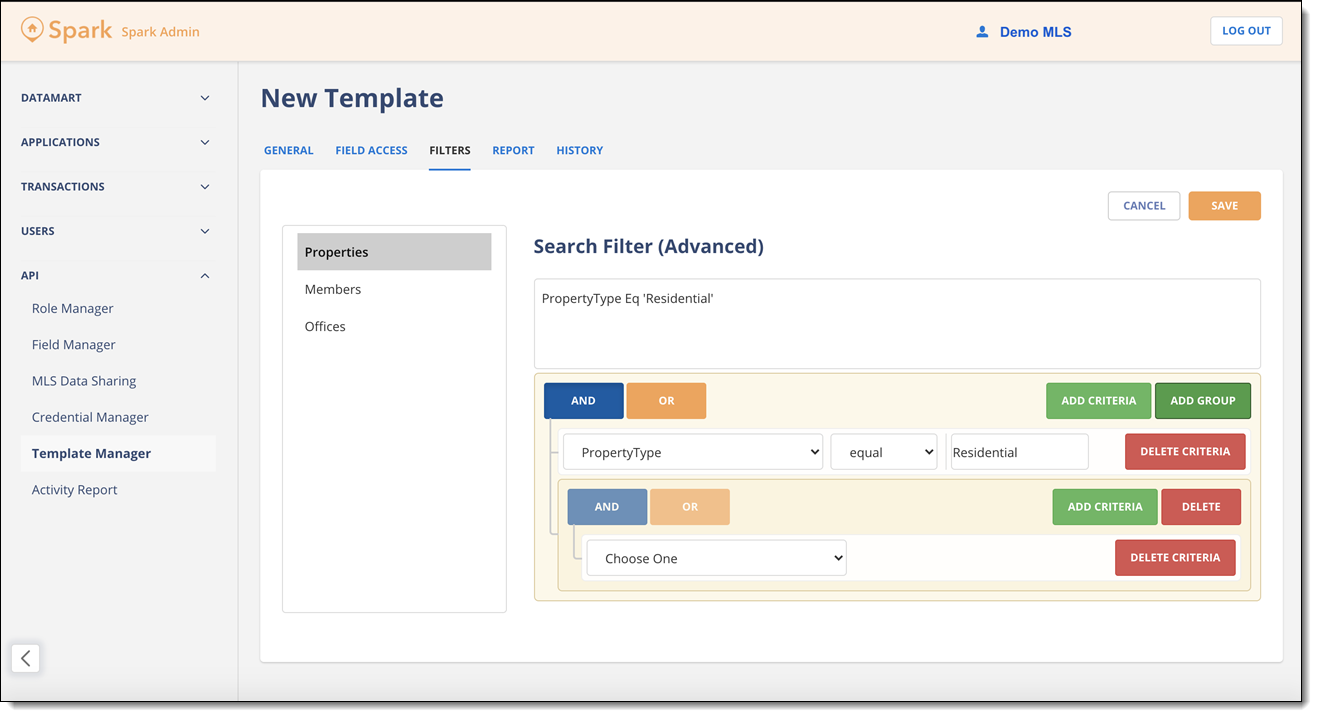The height and width of the screenshot is (717, 1317).
Task: Click the Add Group button
Action: (1203, 400)
